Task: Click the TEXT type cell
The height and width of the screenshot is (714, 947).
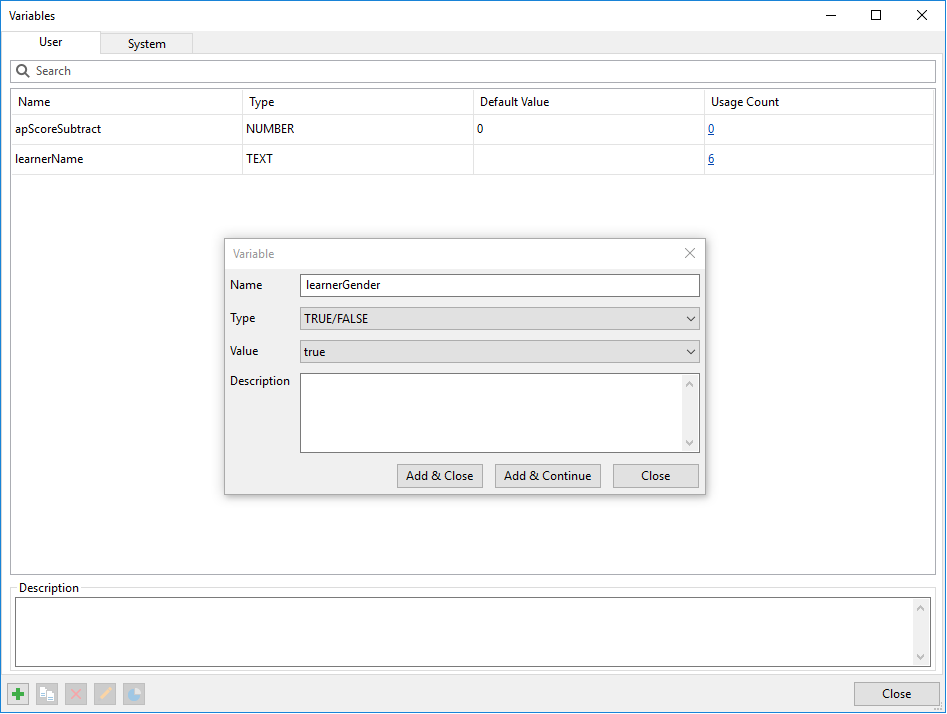Action: [358, 159]
